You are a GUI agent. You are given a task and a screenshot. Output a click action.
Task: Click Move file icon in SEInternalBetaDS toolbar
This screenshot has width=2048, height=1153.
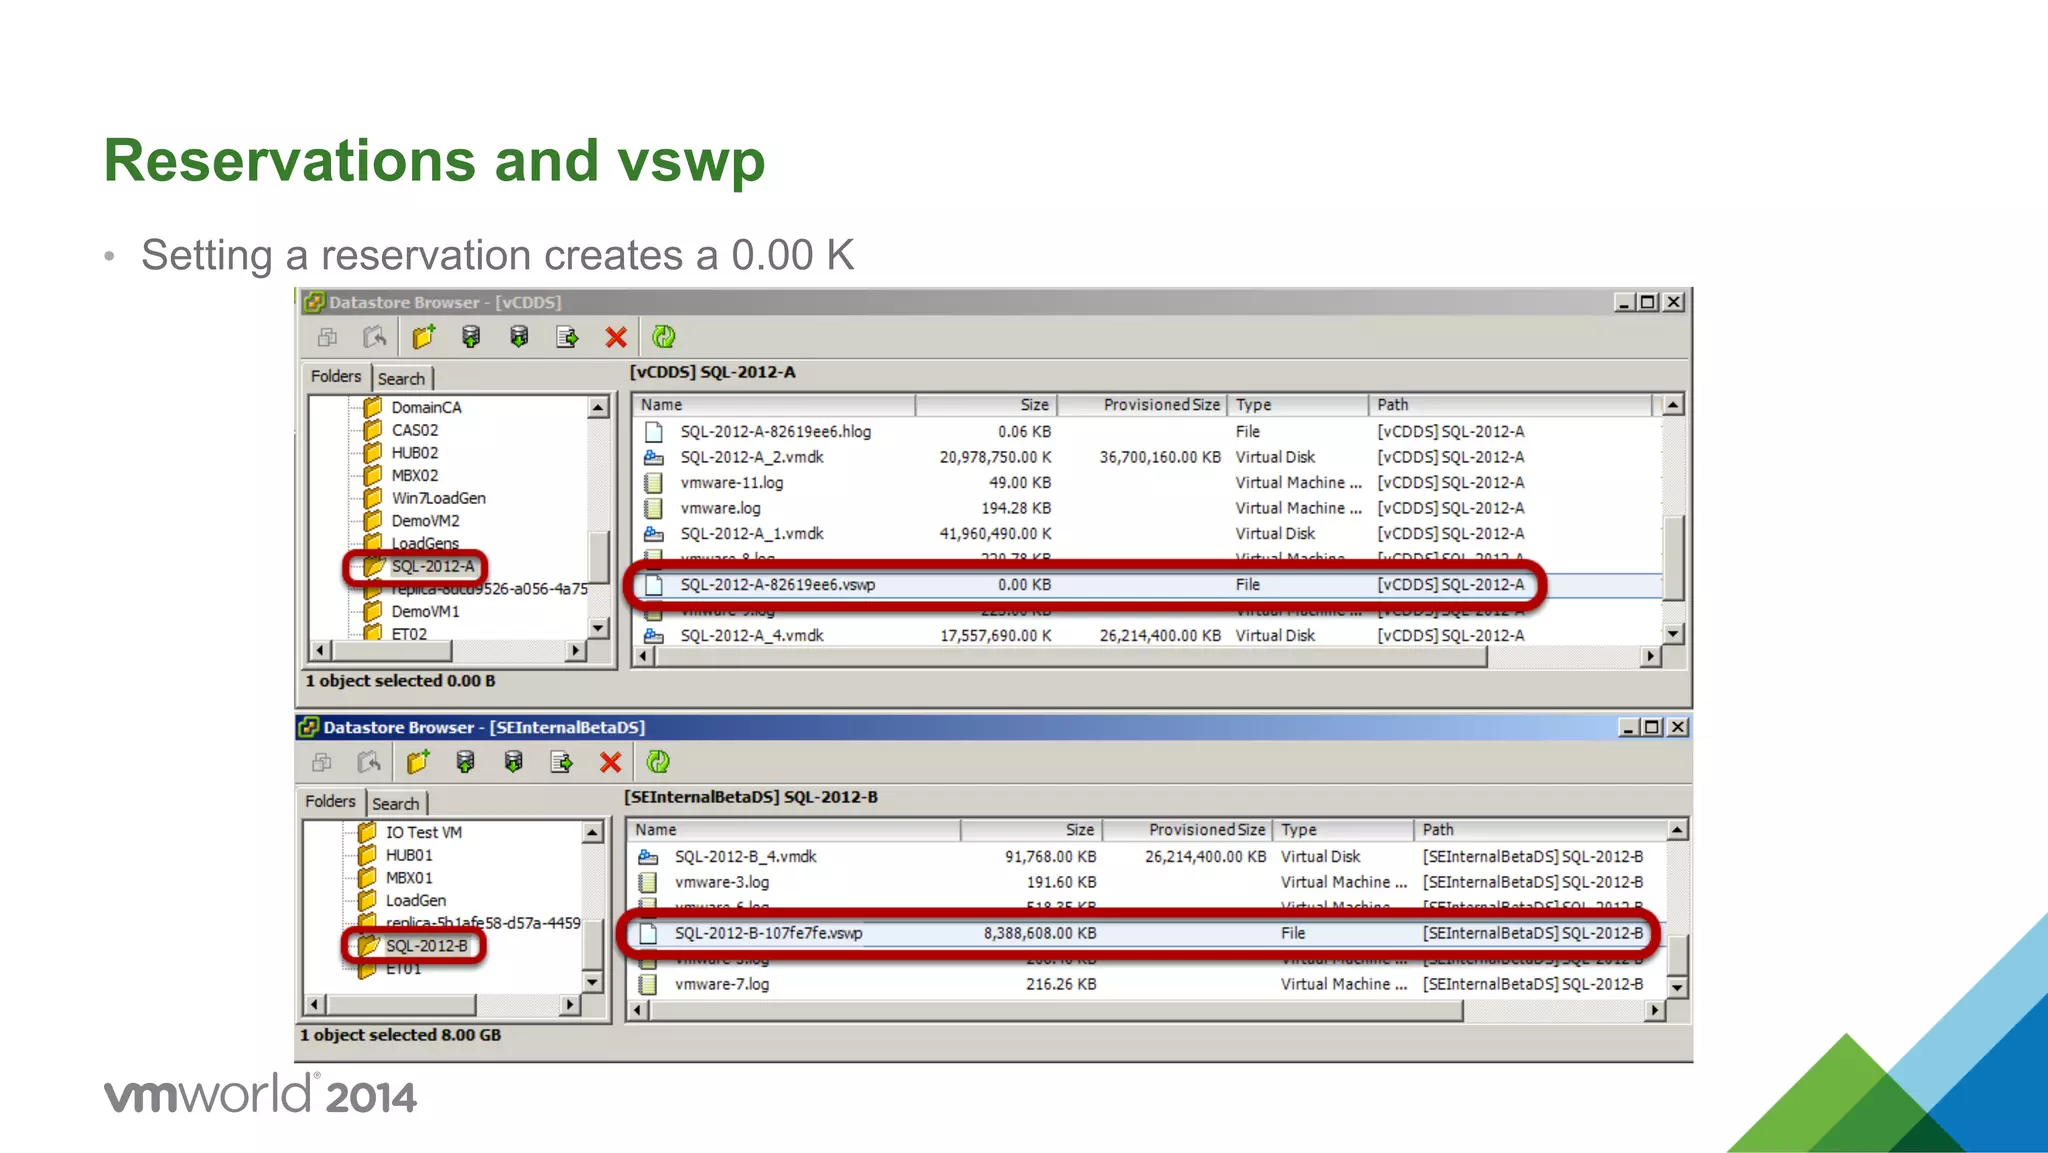pyautogui.click(x=562, y=762)
